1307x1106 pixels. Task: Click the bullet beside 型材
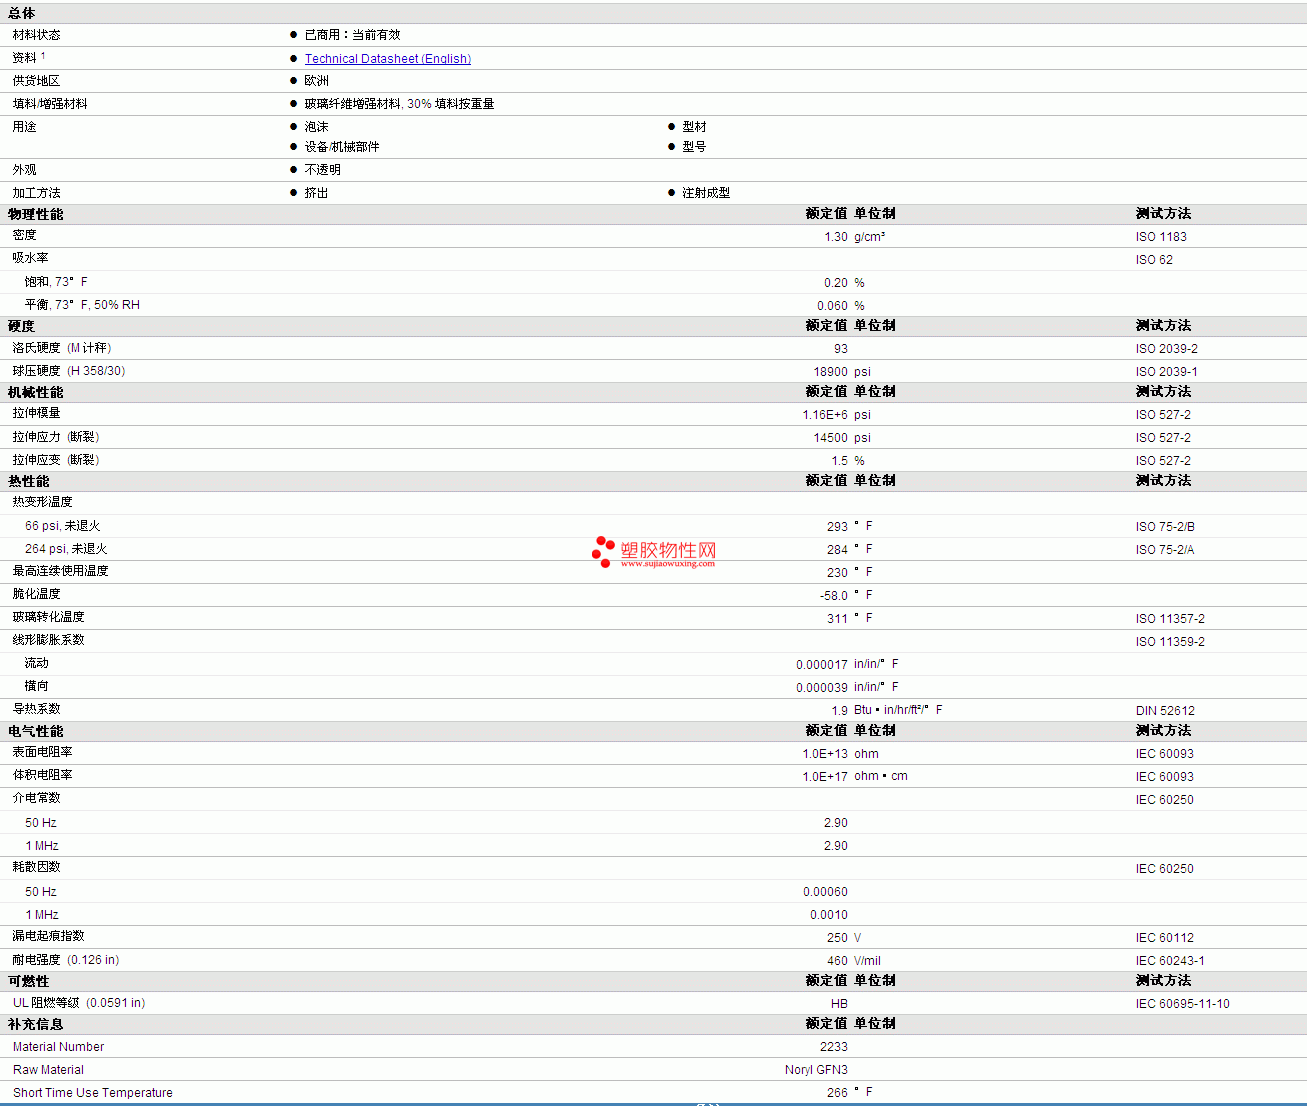coord(671,127)
